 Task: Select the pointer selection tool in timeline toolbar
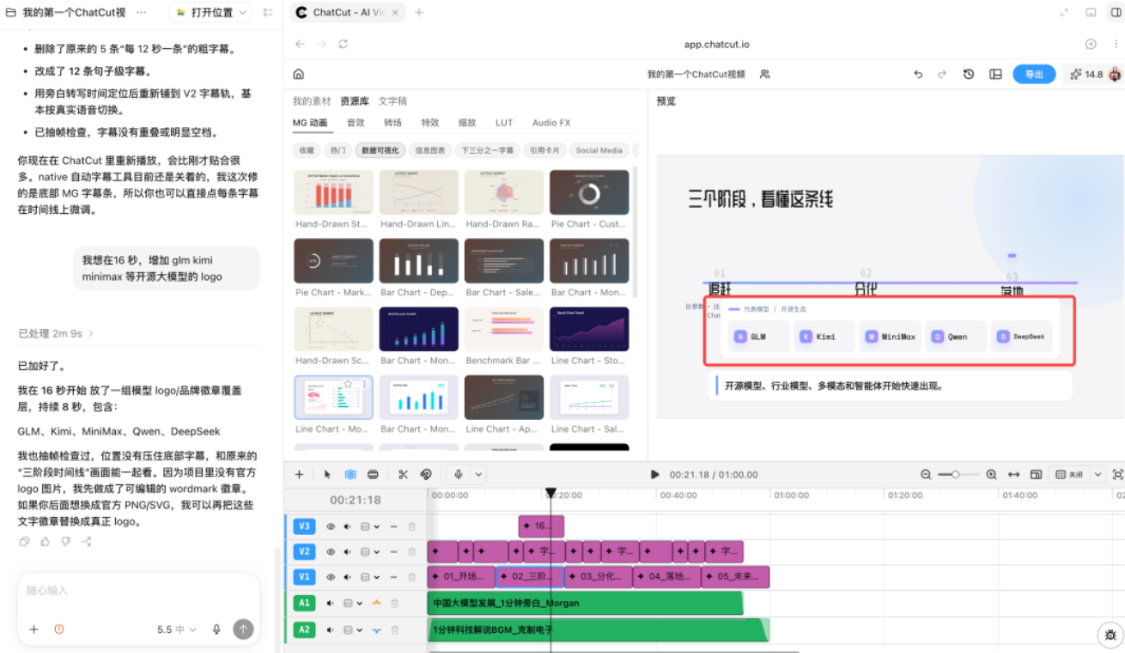coord(327,474)
